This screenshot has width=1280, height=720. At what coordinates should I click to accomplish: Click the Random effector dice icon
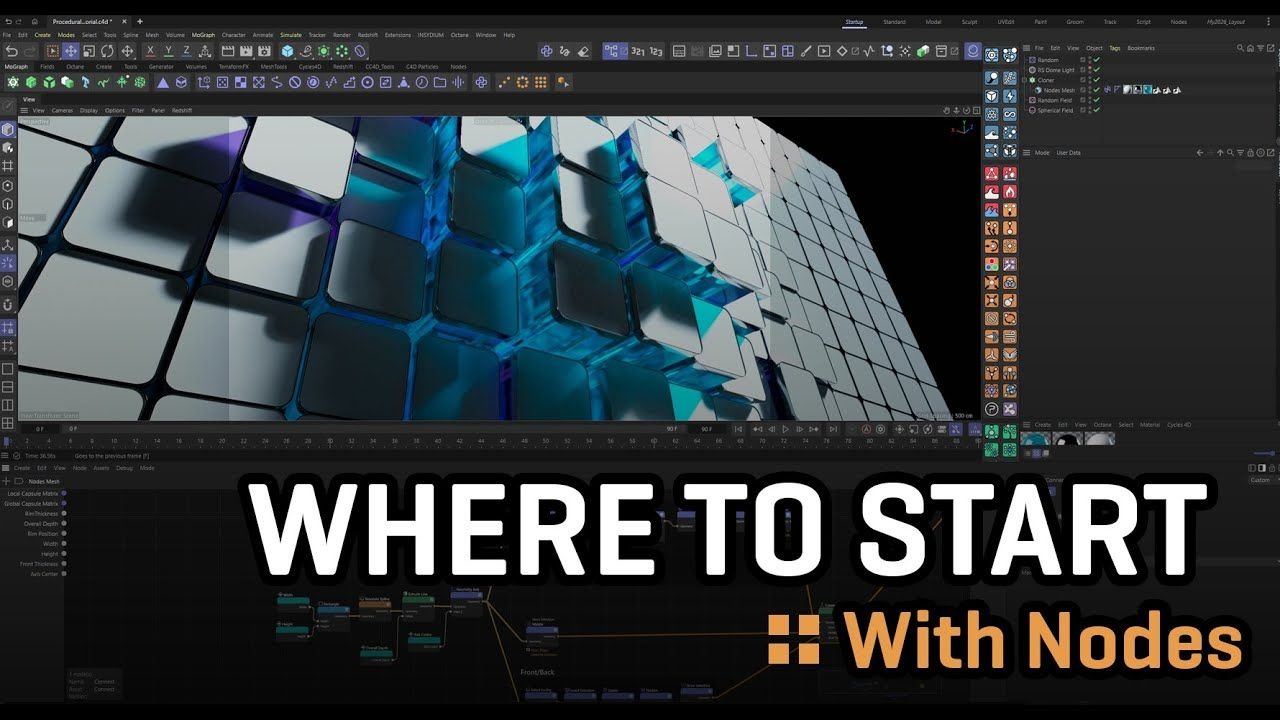(x=222, y=82)
